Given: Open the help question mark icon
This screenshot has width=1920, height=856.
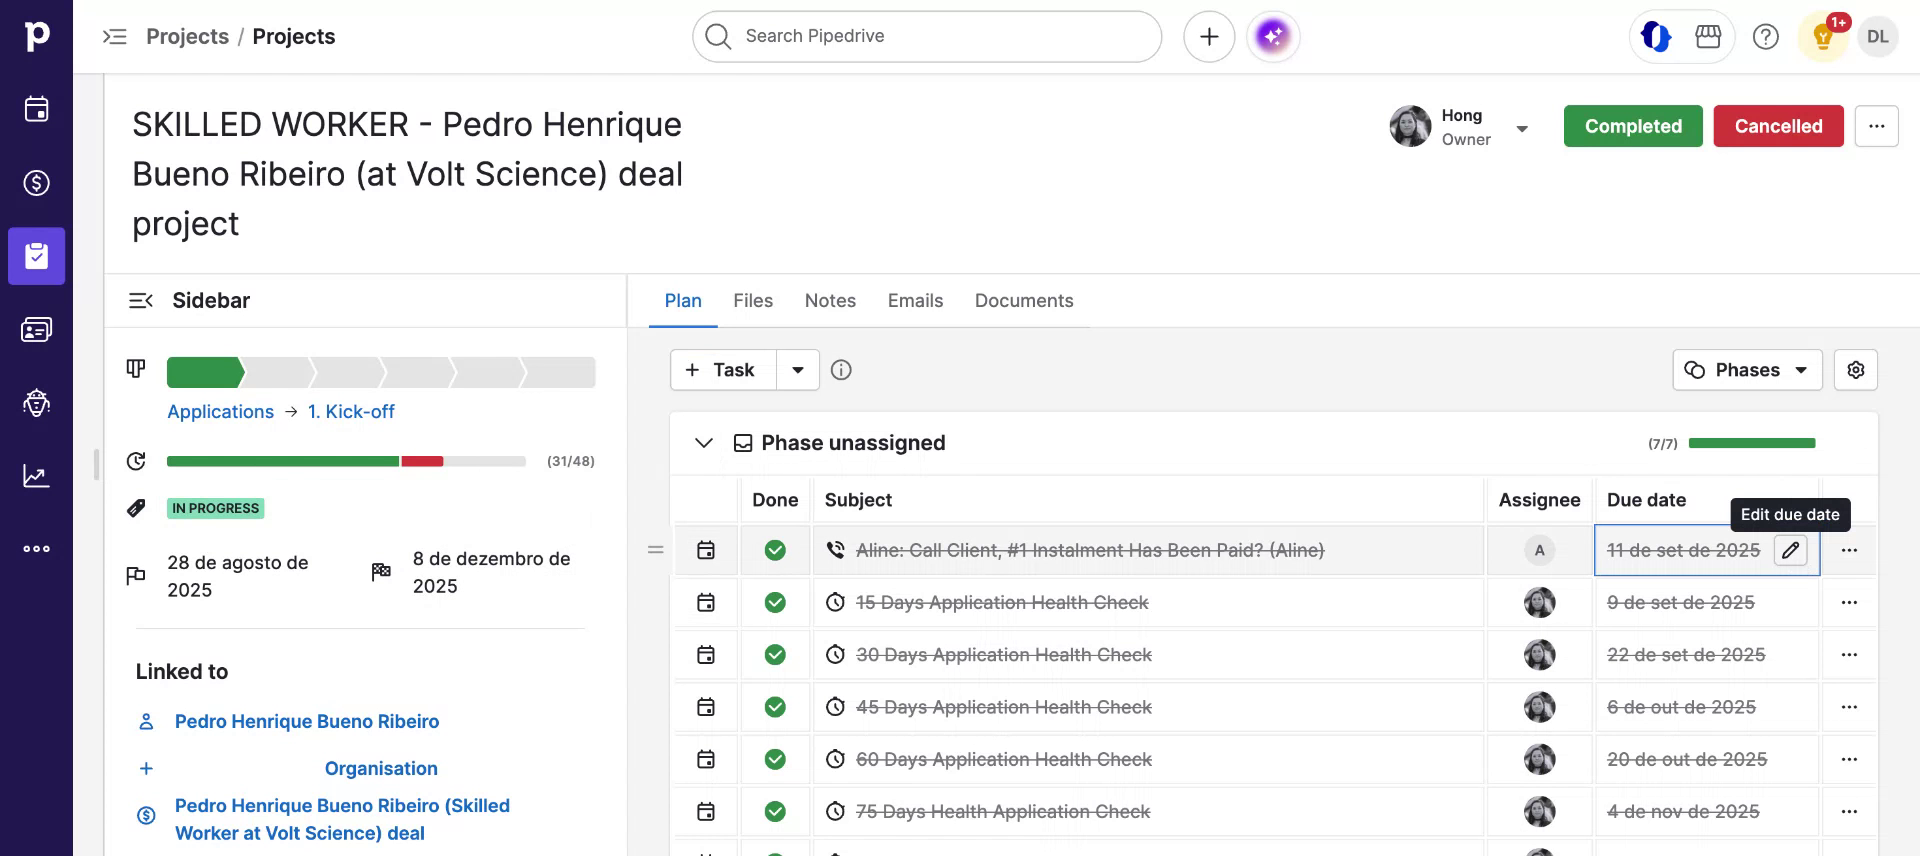Looking at the screenshot, I should [1766, 37].
